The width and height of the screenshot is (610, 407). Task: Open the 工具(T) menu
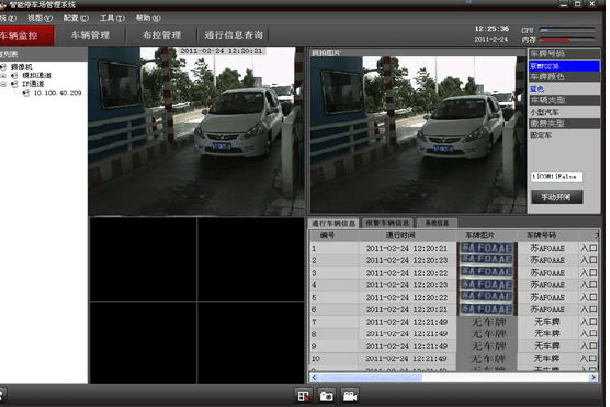coord(112,18)
